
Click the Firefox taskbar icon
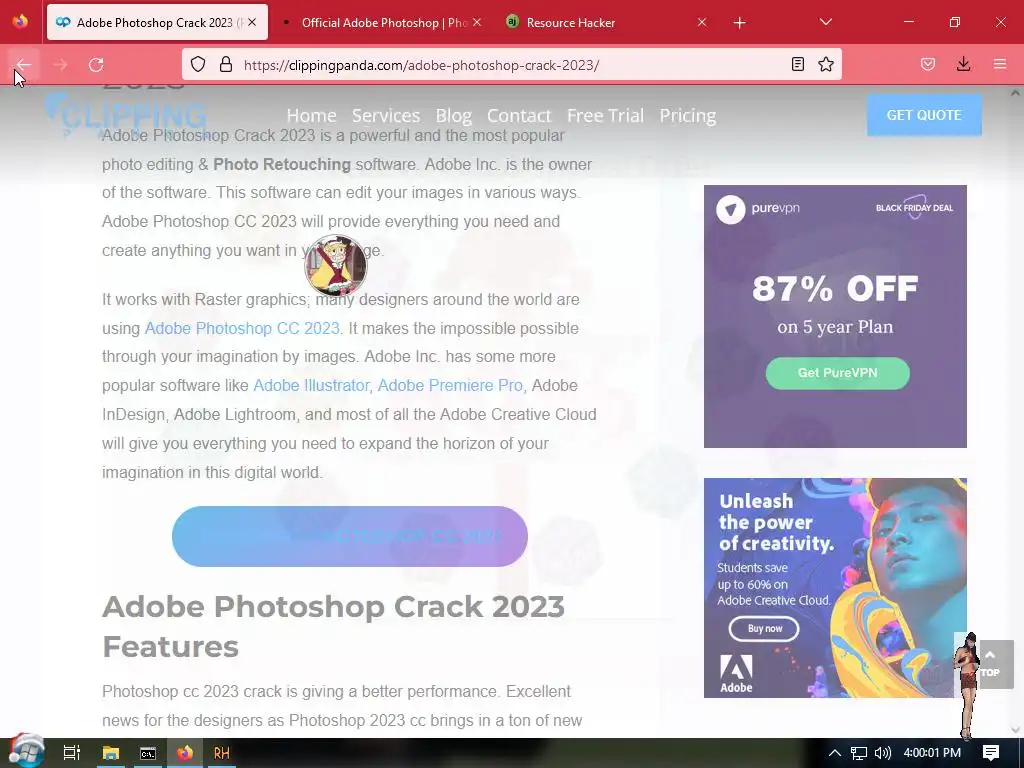click(x=185, y=753)
